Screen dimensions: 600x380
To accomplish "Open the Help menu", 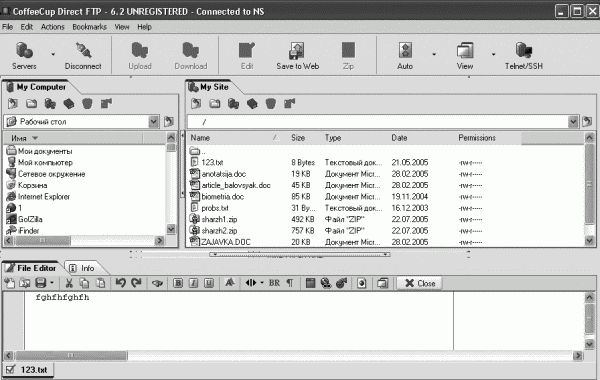I will (144, 27).
